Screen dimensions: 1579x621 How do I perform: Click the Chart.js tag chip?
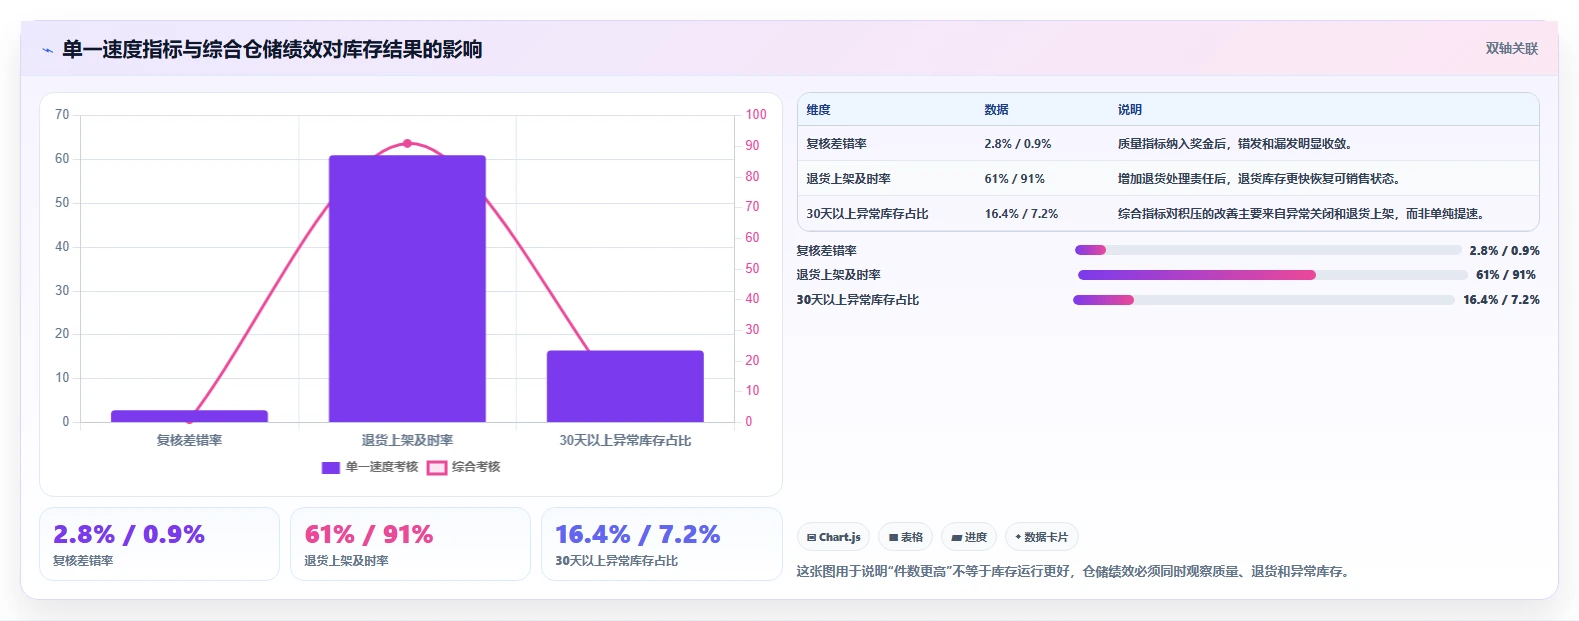[x=834, y=537]
